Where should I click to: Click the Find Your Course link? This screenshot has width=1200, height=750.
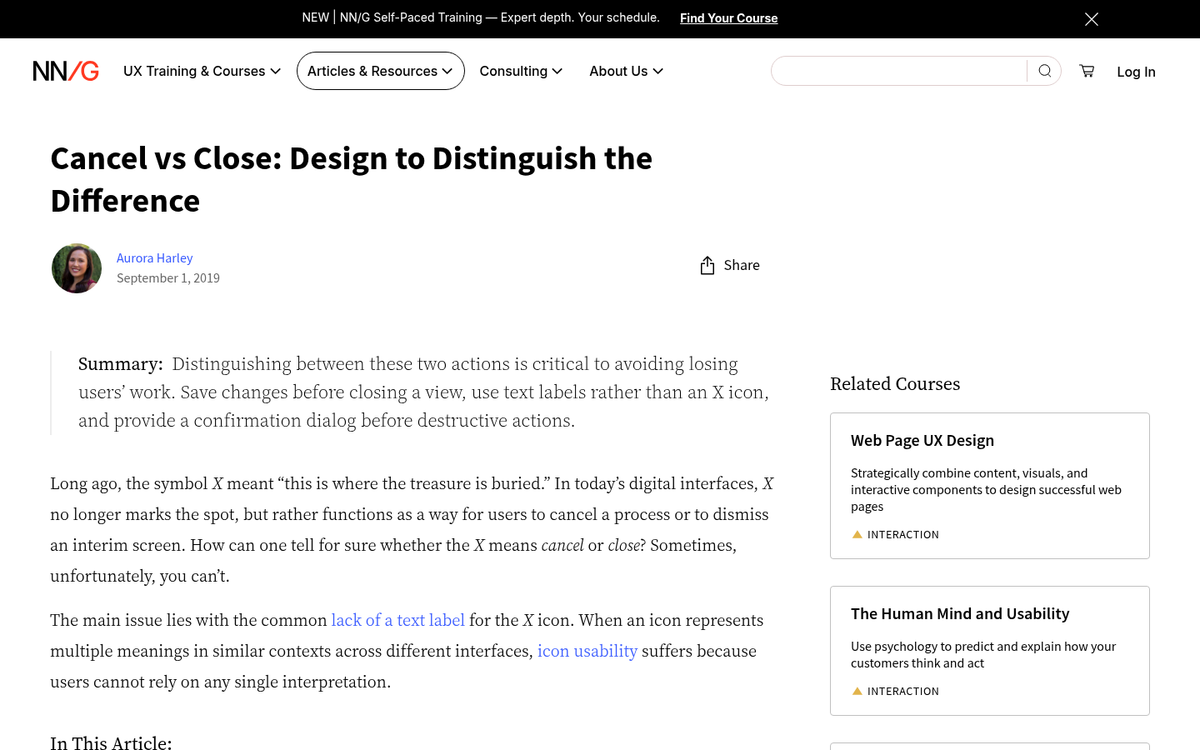[728, 17]
